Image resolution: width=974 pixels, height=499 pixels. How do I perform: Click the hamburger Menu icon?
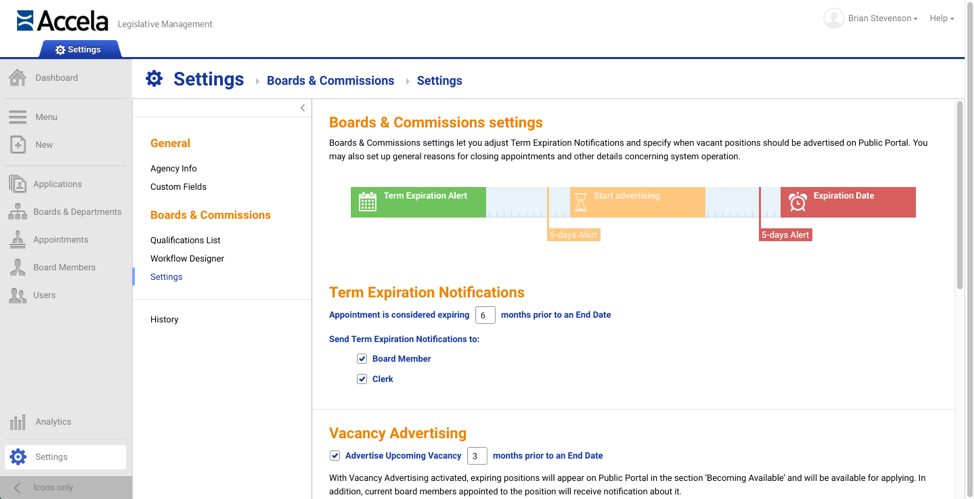pyautogui.click(x=17, y=117)
